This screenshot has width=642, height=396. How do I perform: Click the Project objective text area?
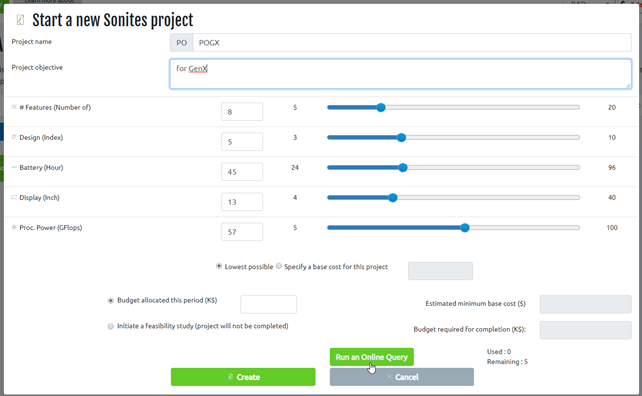coord(400,74)
